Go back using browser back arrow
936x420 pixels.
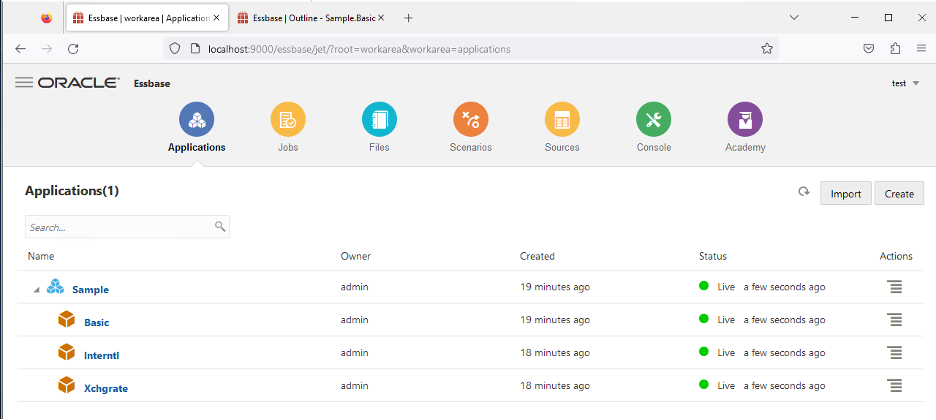click(x=20, y=49)
